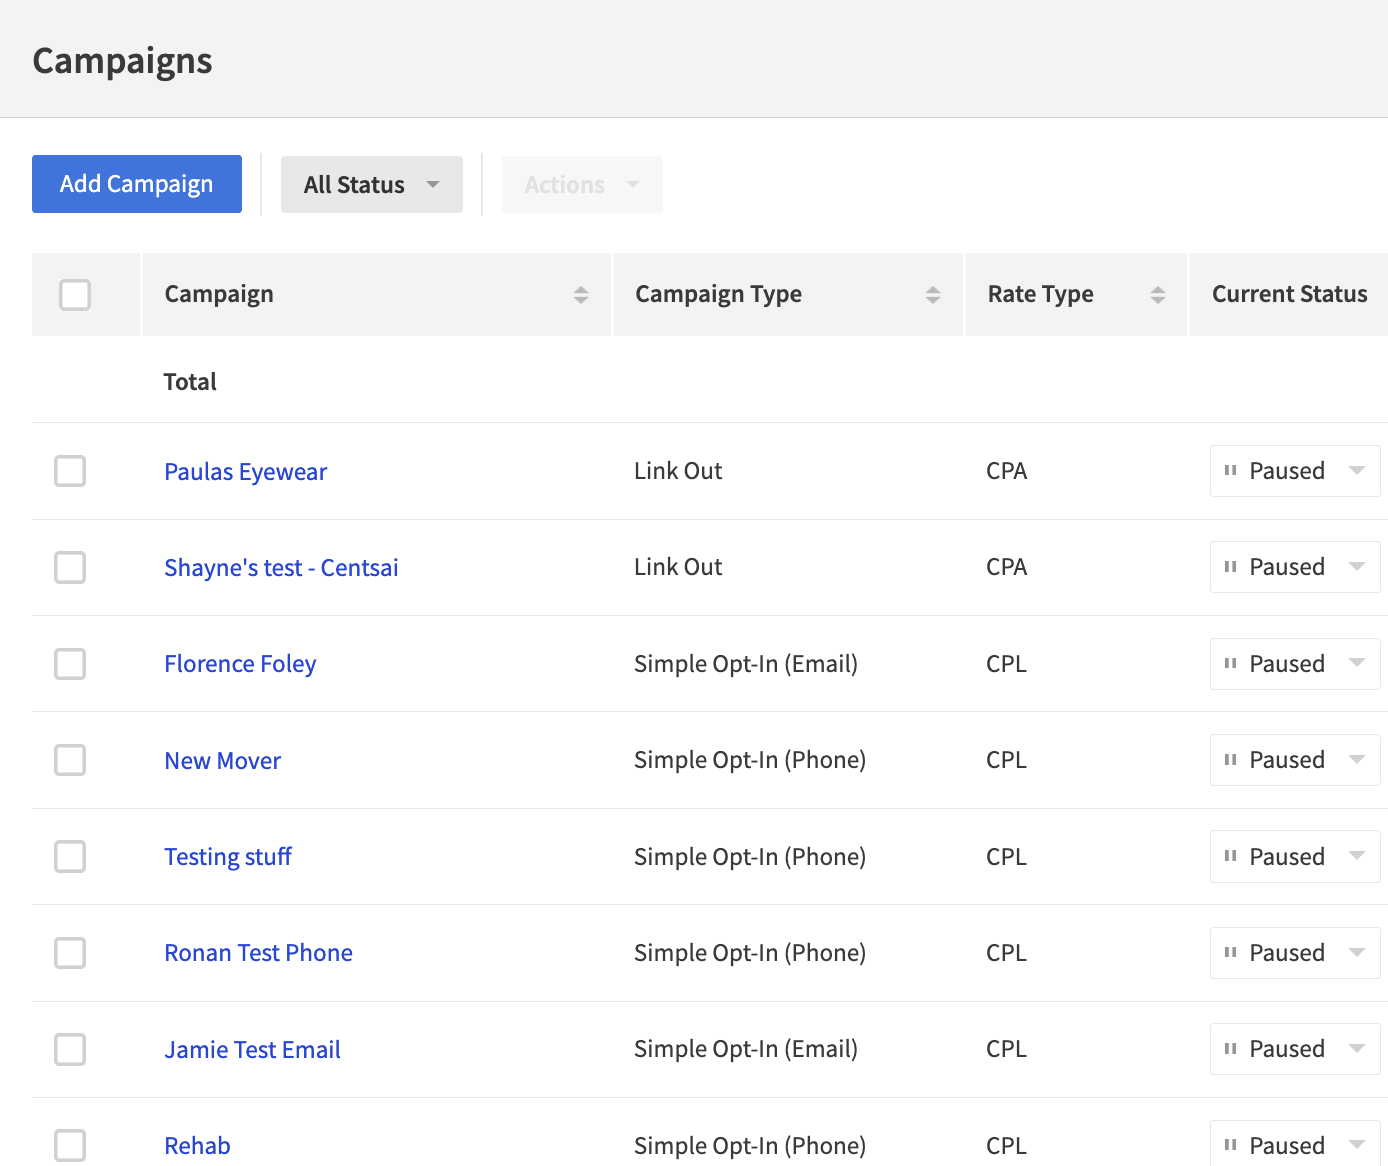1388x1166 pixels.
Task: Click the pause icon on Testing stuff status
Action: point(1231,856)
